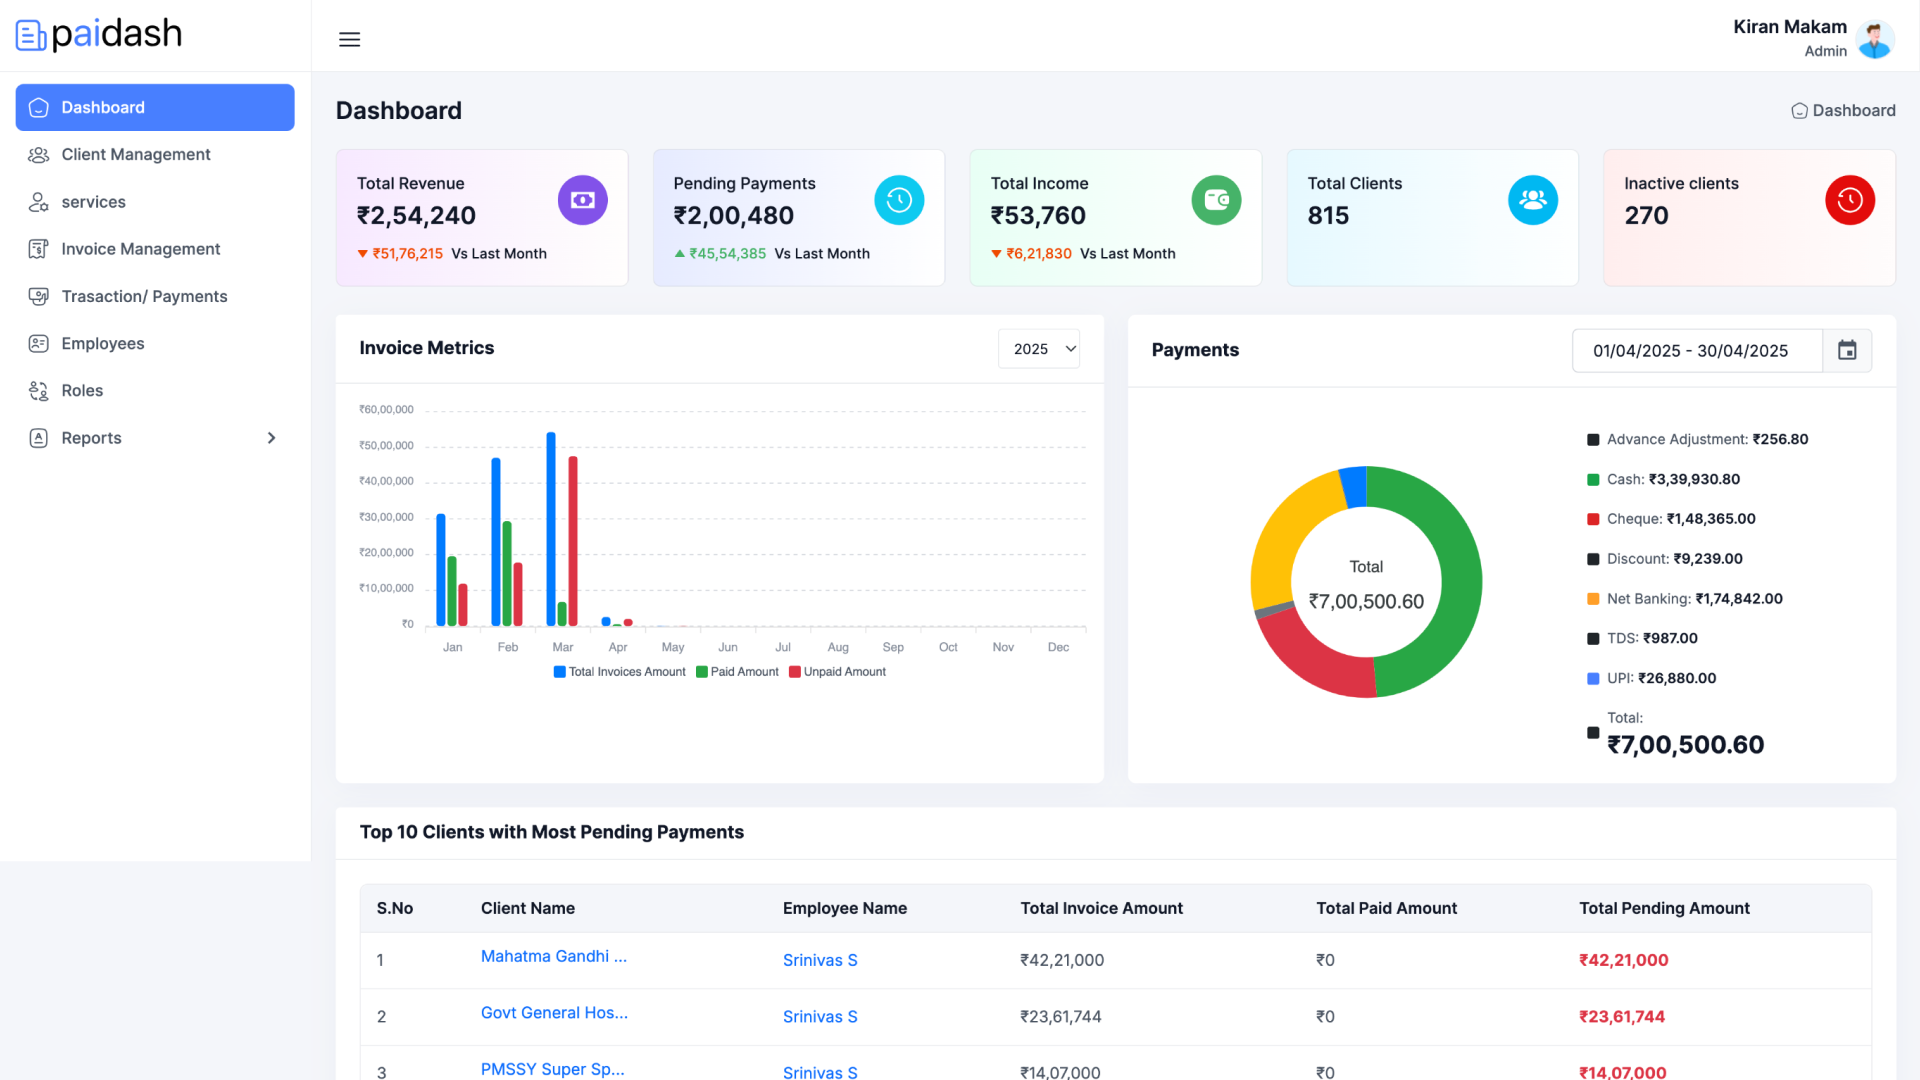This screenshot has width=1920, height=1080.
Task: Click the Total Clients card
Action: pyautogui.click(x=1433, y=218)
